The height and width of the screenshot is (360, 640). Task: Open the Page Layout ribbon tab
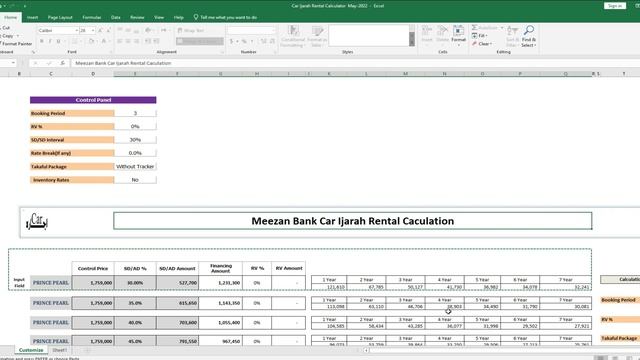(60, 18)
